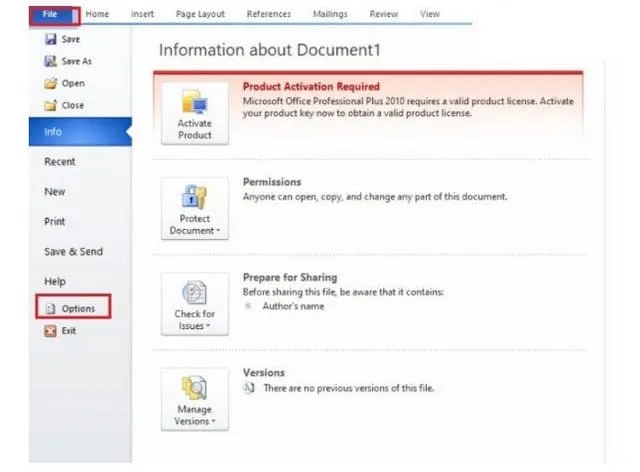Image resolution: width=640 pixels, height=472 pixels.
Task: Open the Save & Send section
Action: coord(73,252)
